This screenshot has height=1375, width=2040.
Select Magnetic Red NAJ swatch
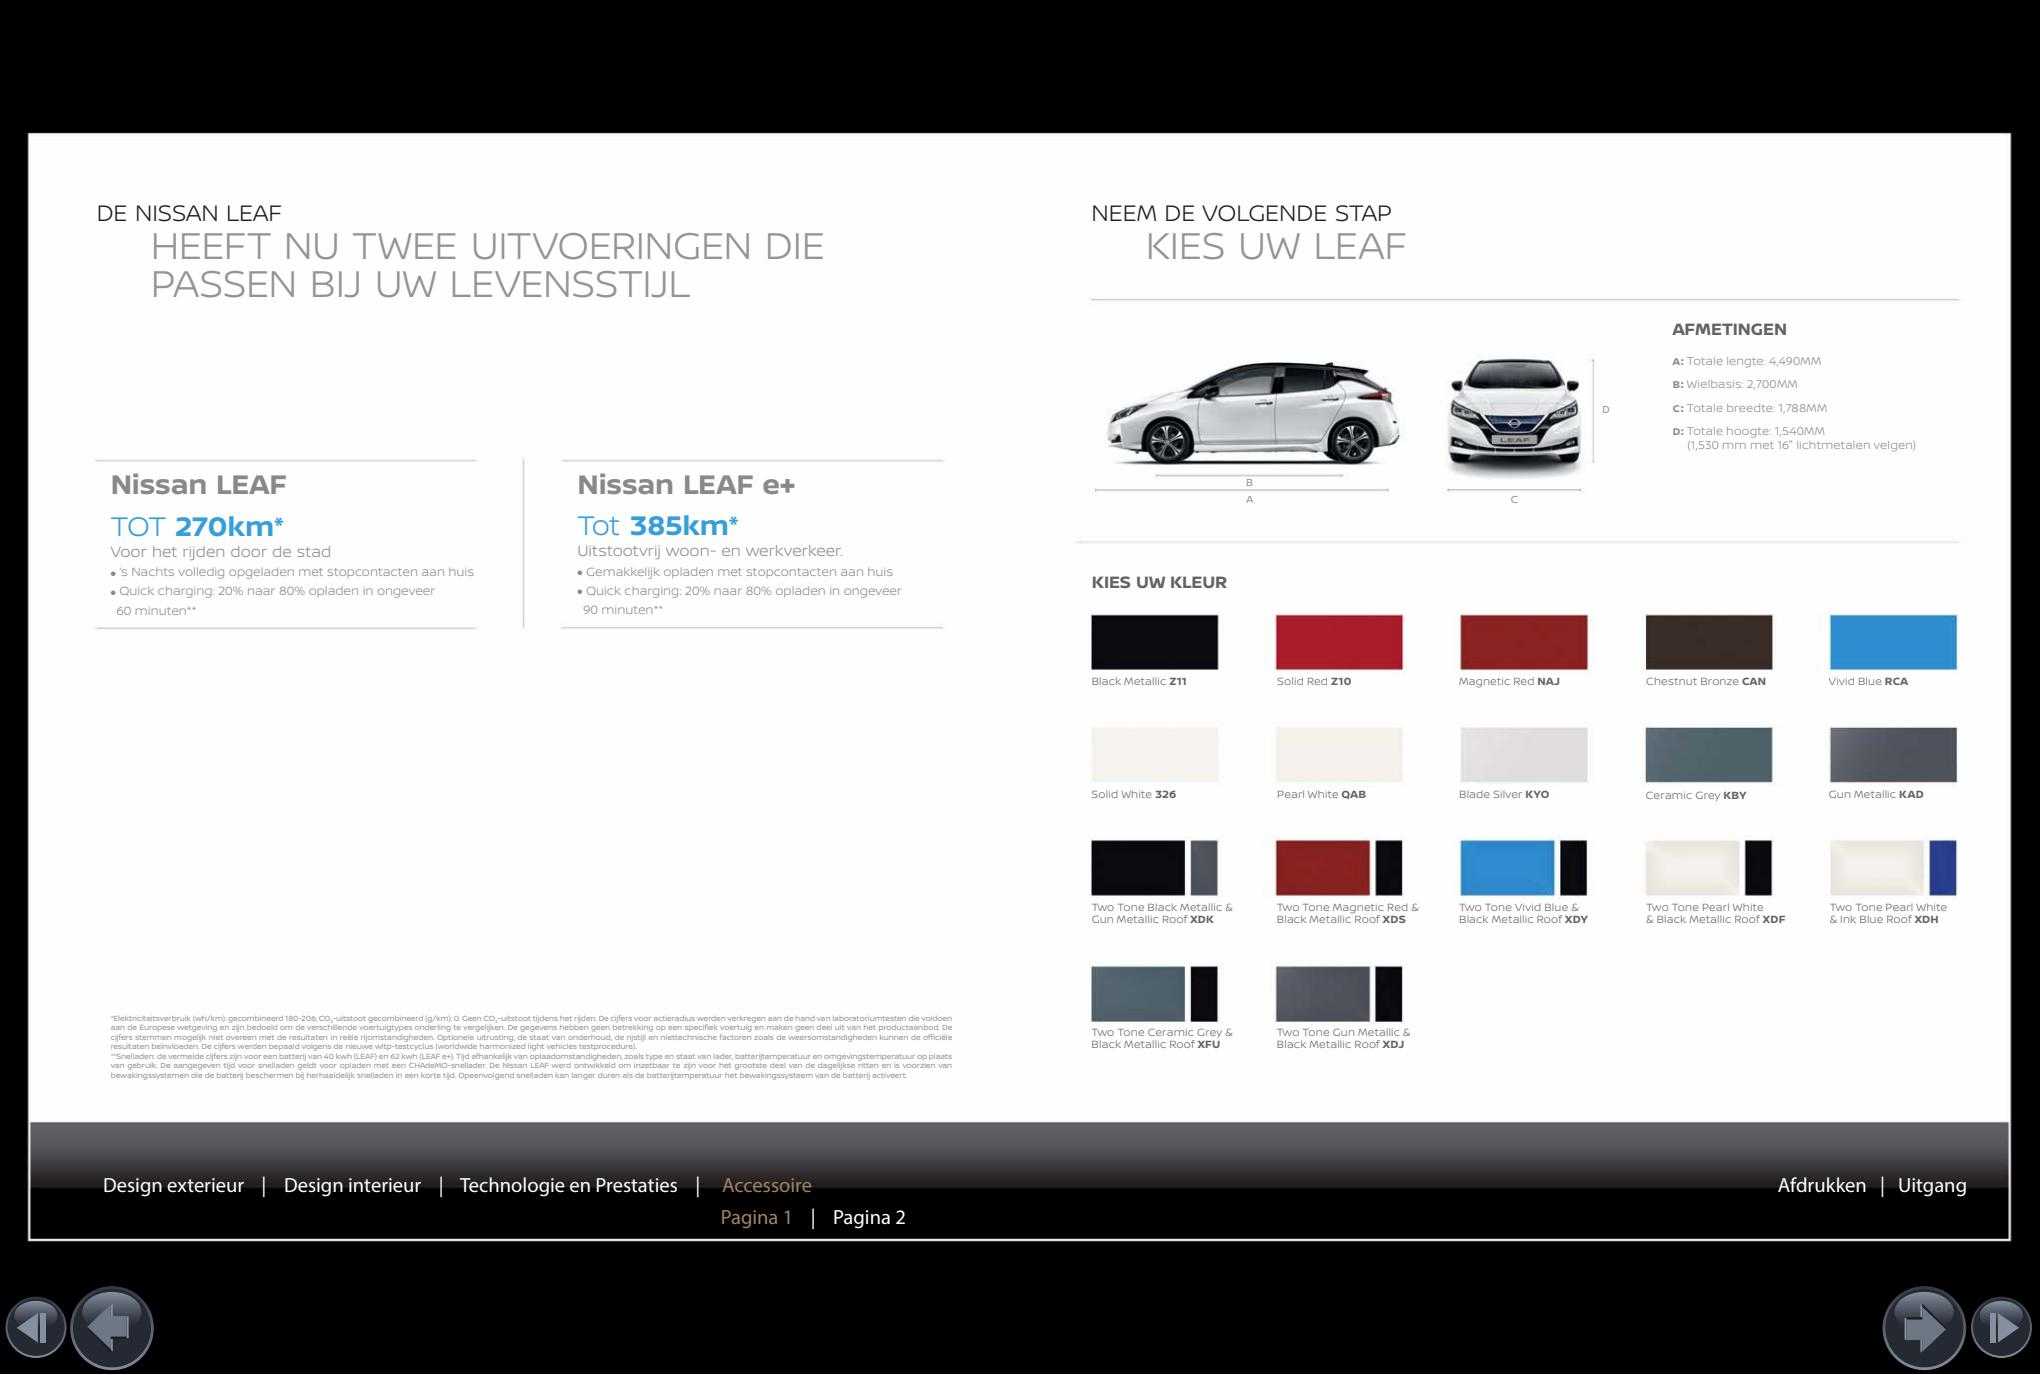pyautogui.click(x=1523, y=642)
